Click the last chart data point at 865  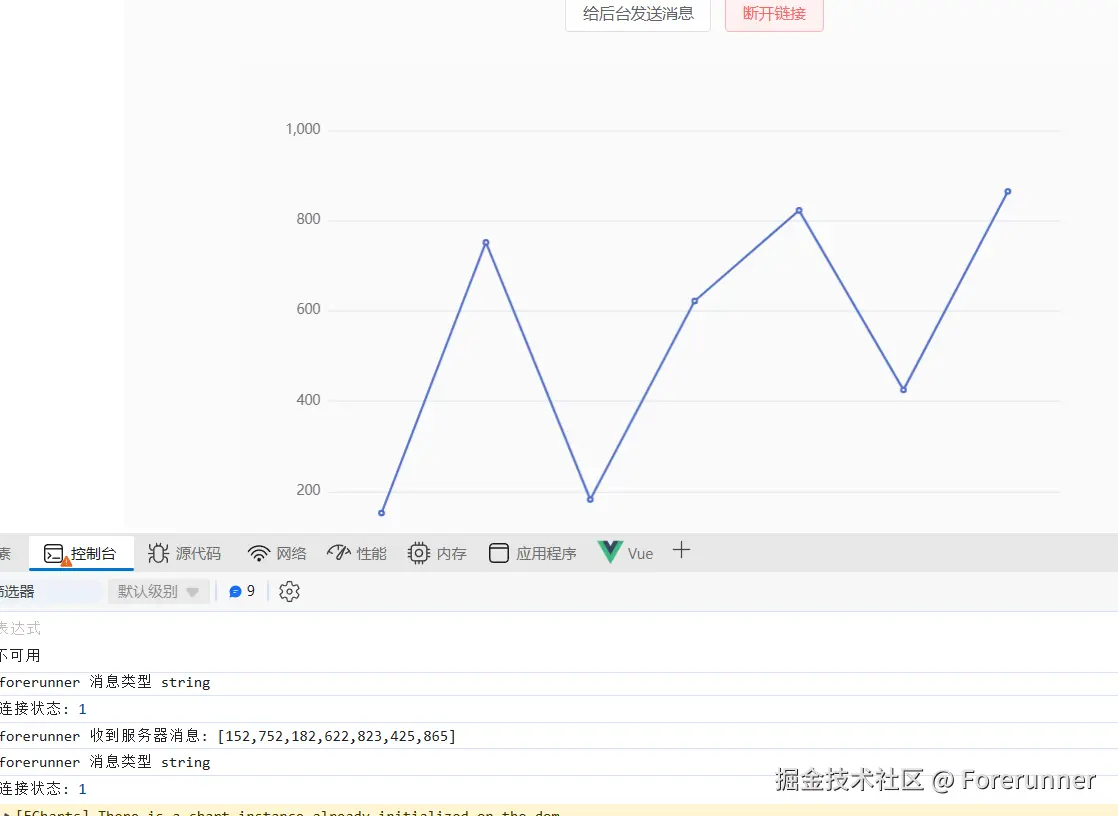(x=1007, y=191)
